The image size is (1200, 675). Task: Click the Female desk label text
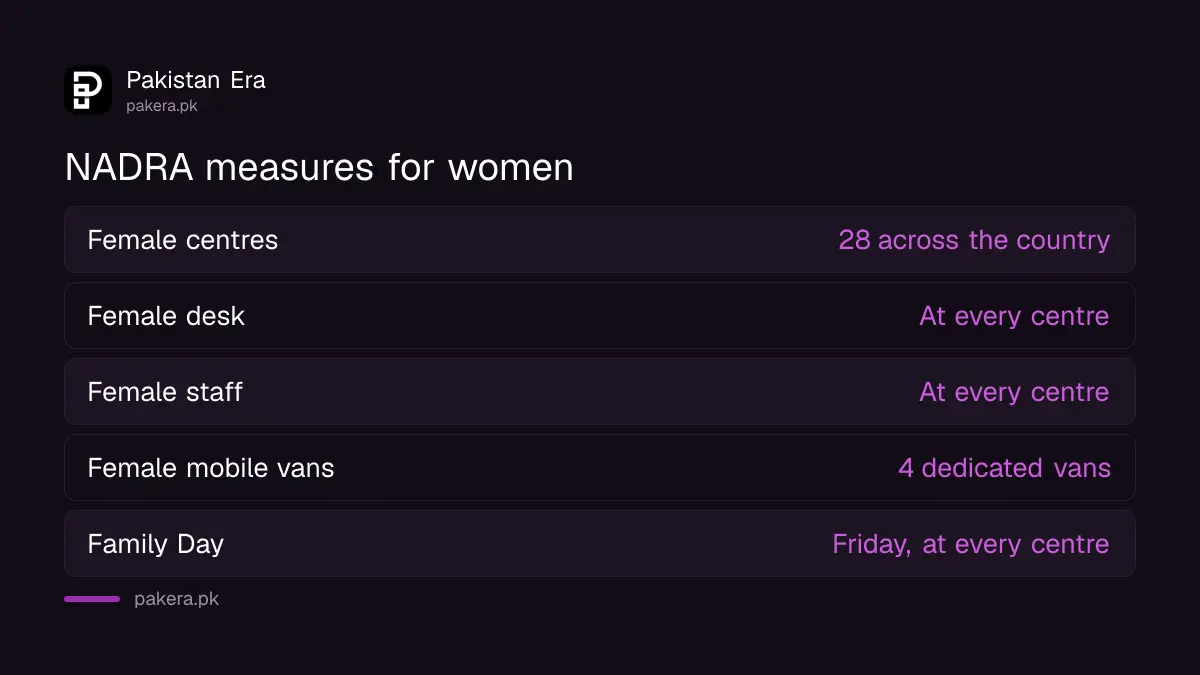166,316
